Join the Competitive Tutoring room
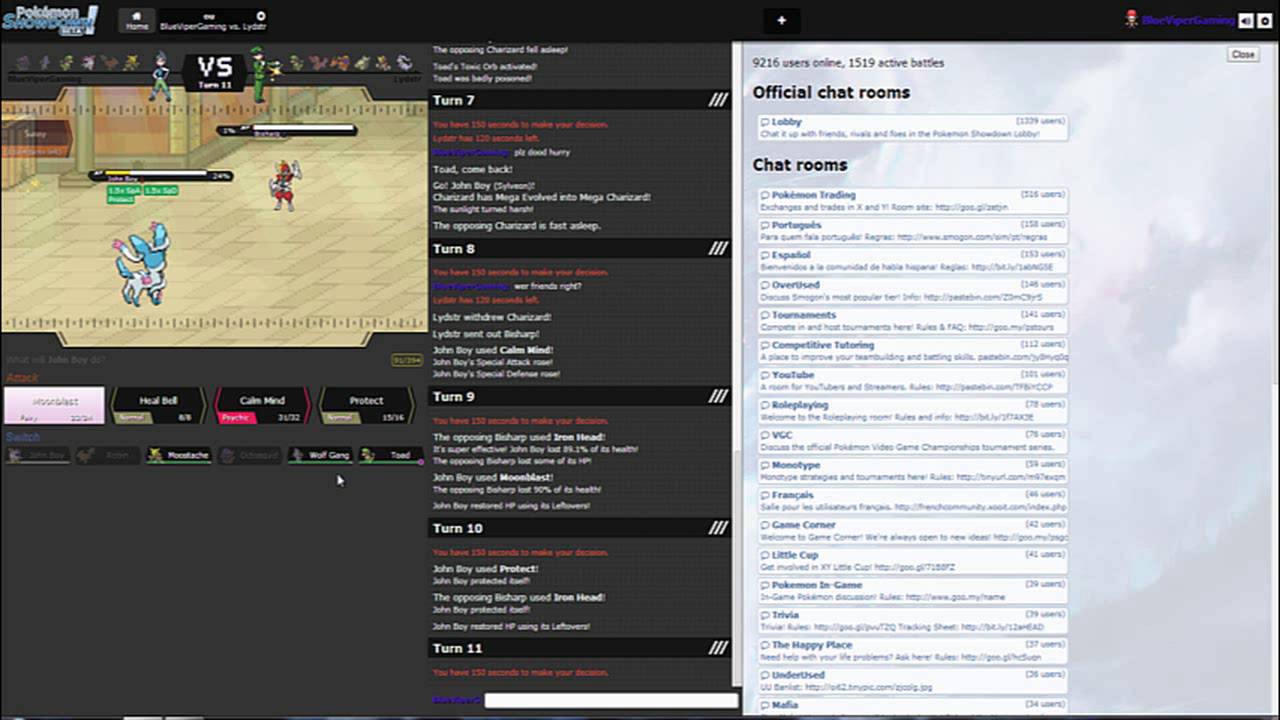 912,351
